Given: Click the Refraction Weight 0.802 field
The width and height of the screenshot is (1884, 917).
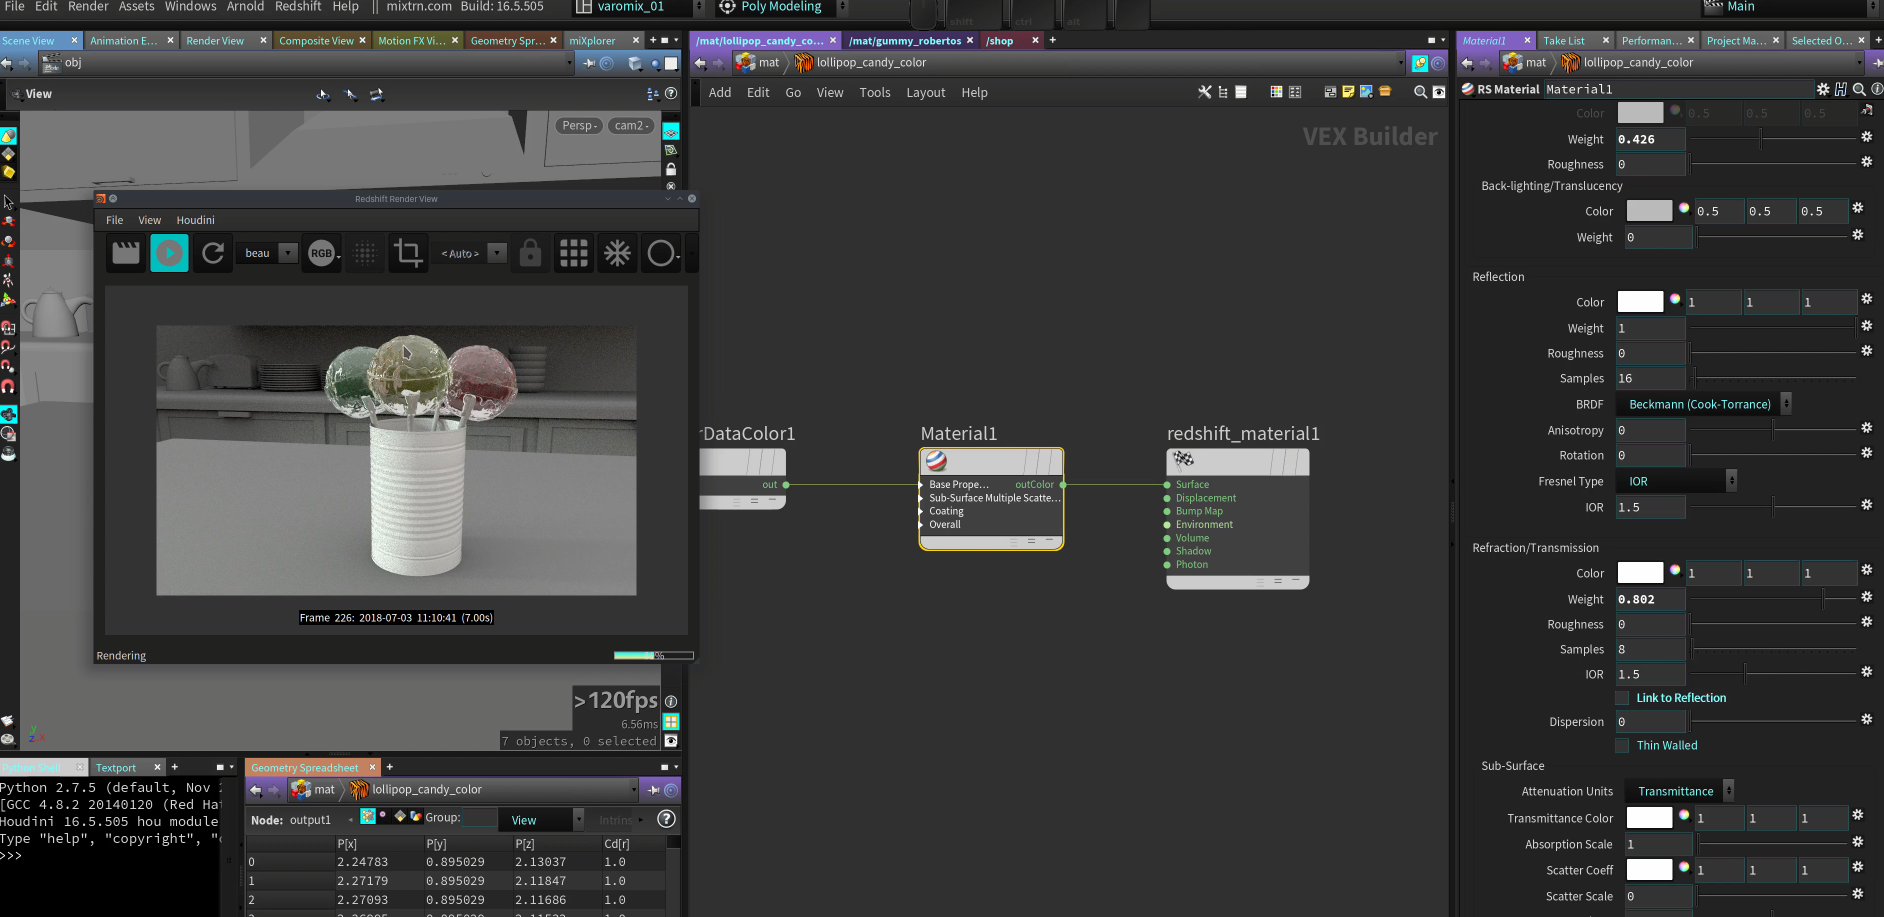Looking at the screenshot, I should (1650, 599).
